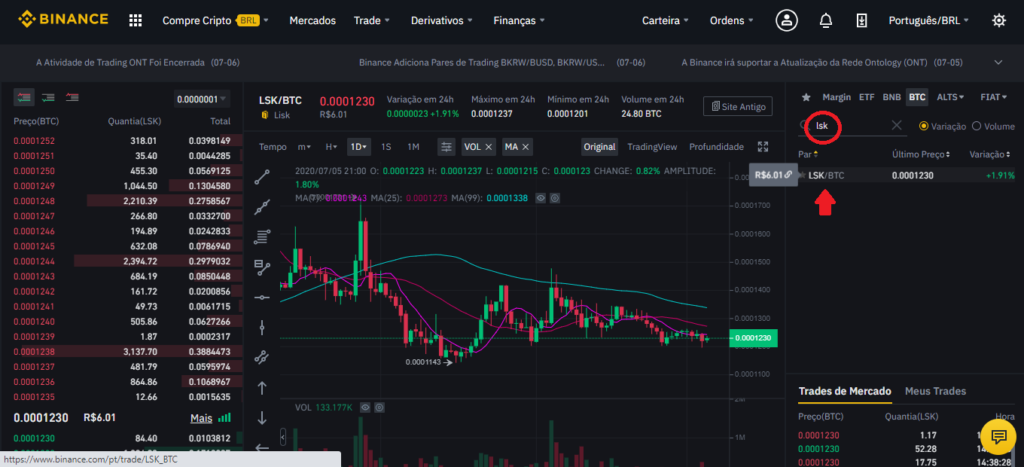The height and width of the screenshot is (467, 1024).
Task: Remove the MA indicator
Action: [526, 146]
